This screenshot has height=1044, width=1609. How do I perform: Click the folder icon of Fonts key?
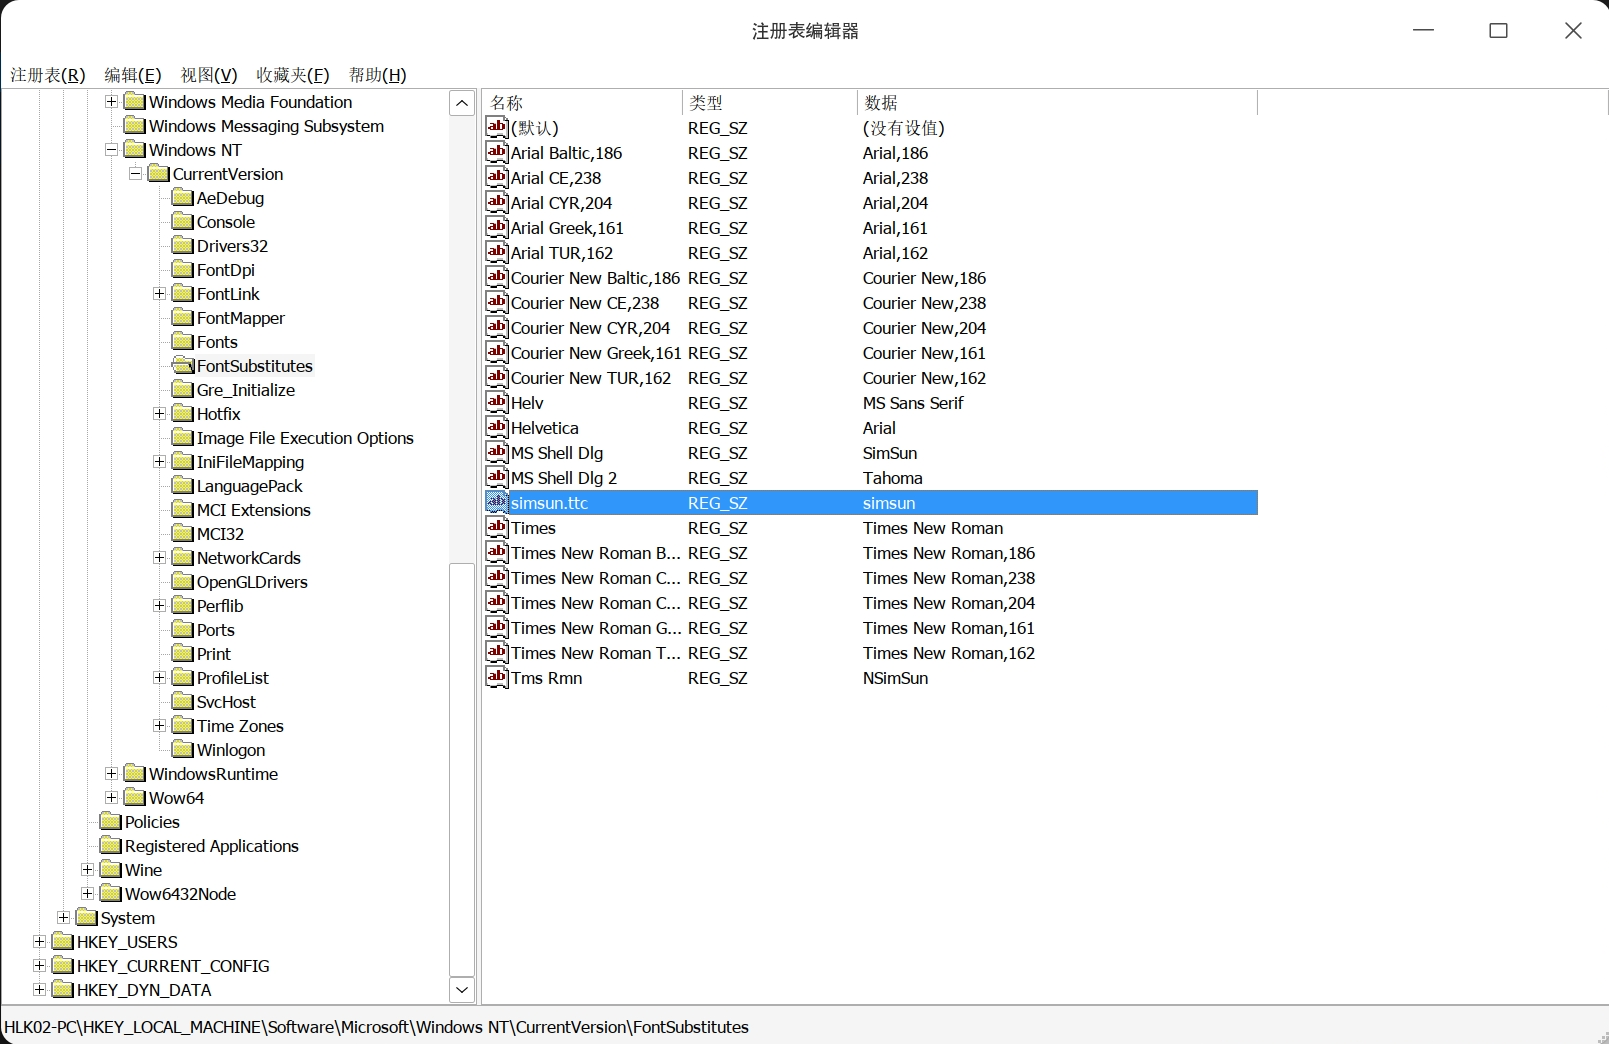point(182,341)
